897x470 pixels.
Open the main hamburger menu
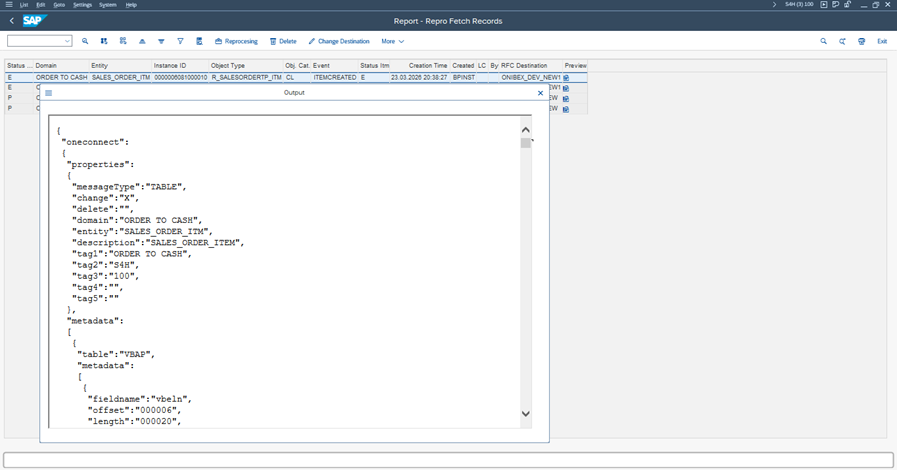point(9,5)
